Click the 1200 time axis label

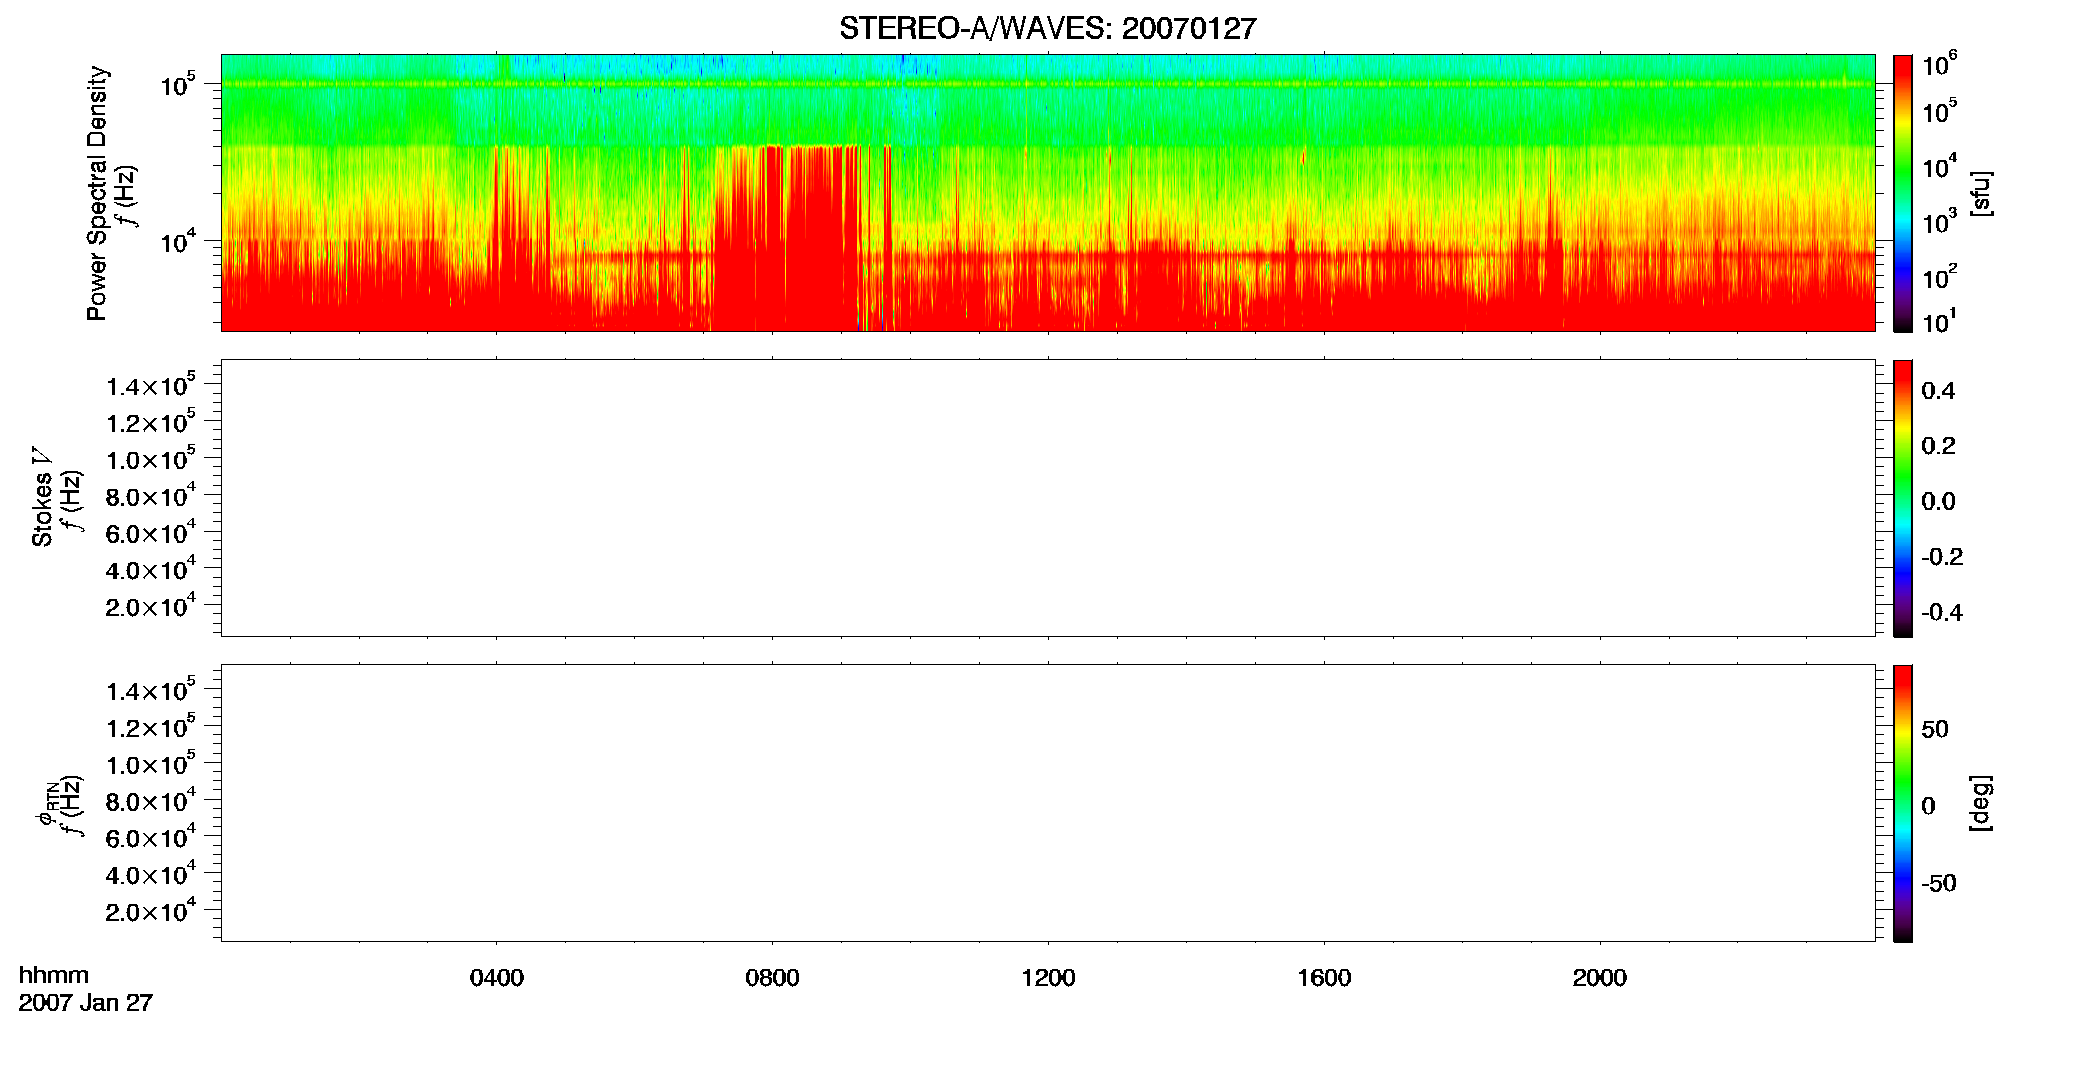[1048, 978]
